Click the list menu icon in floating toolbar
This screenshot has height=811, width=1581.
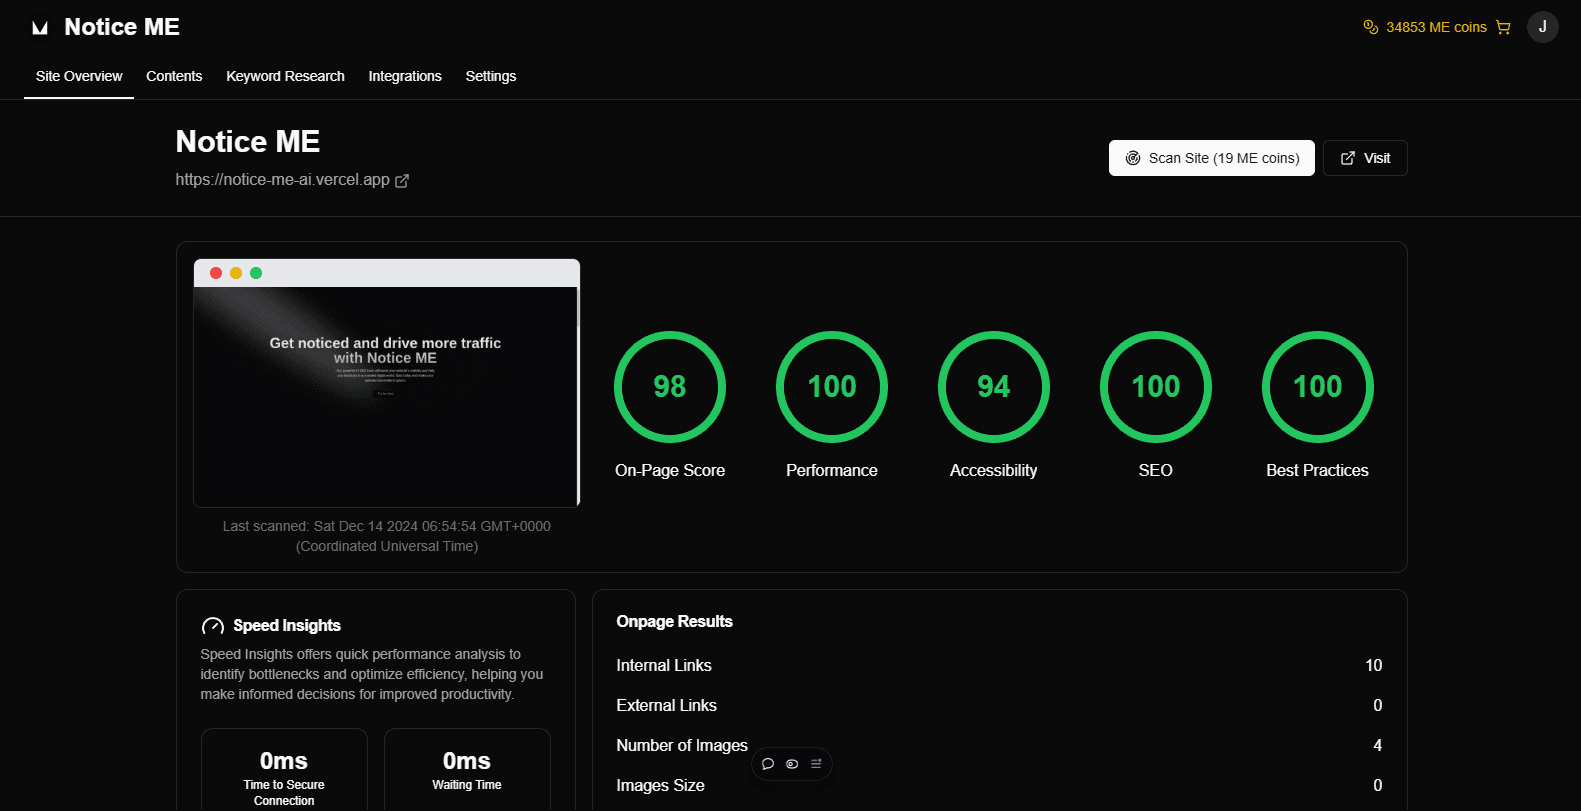[816, 764]
